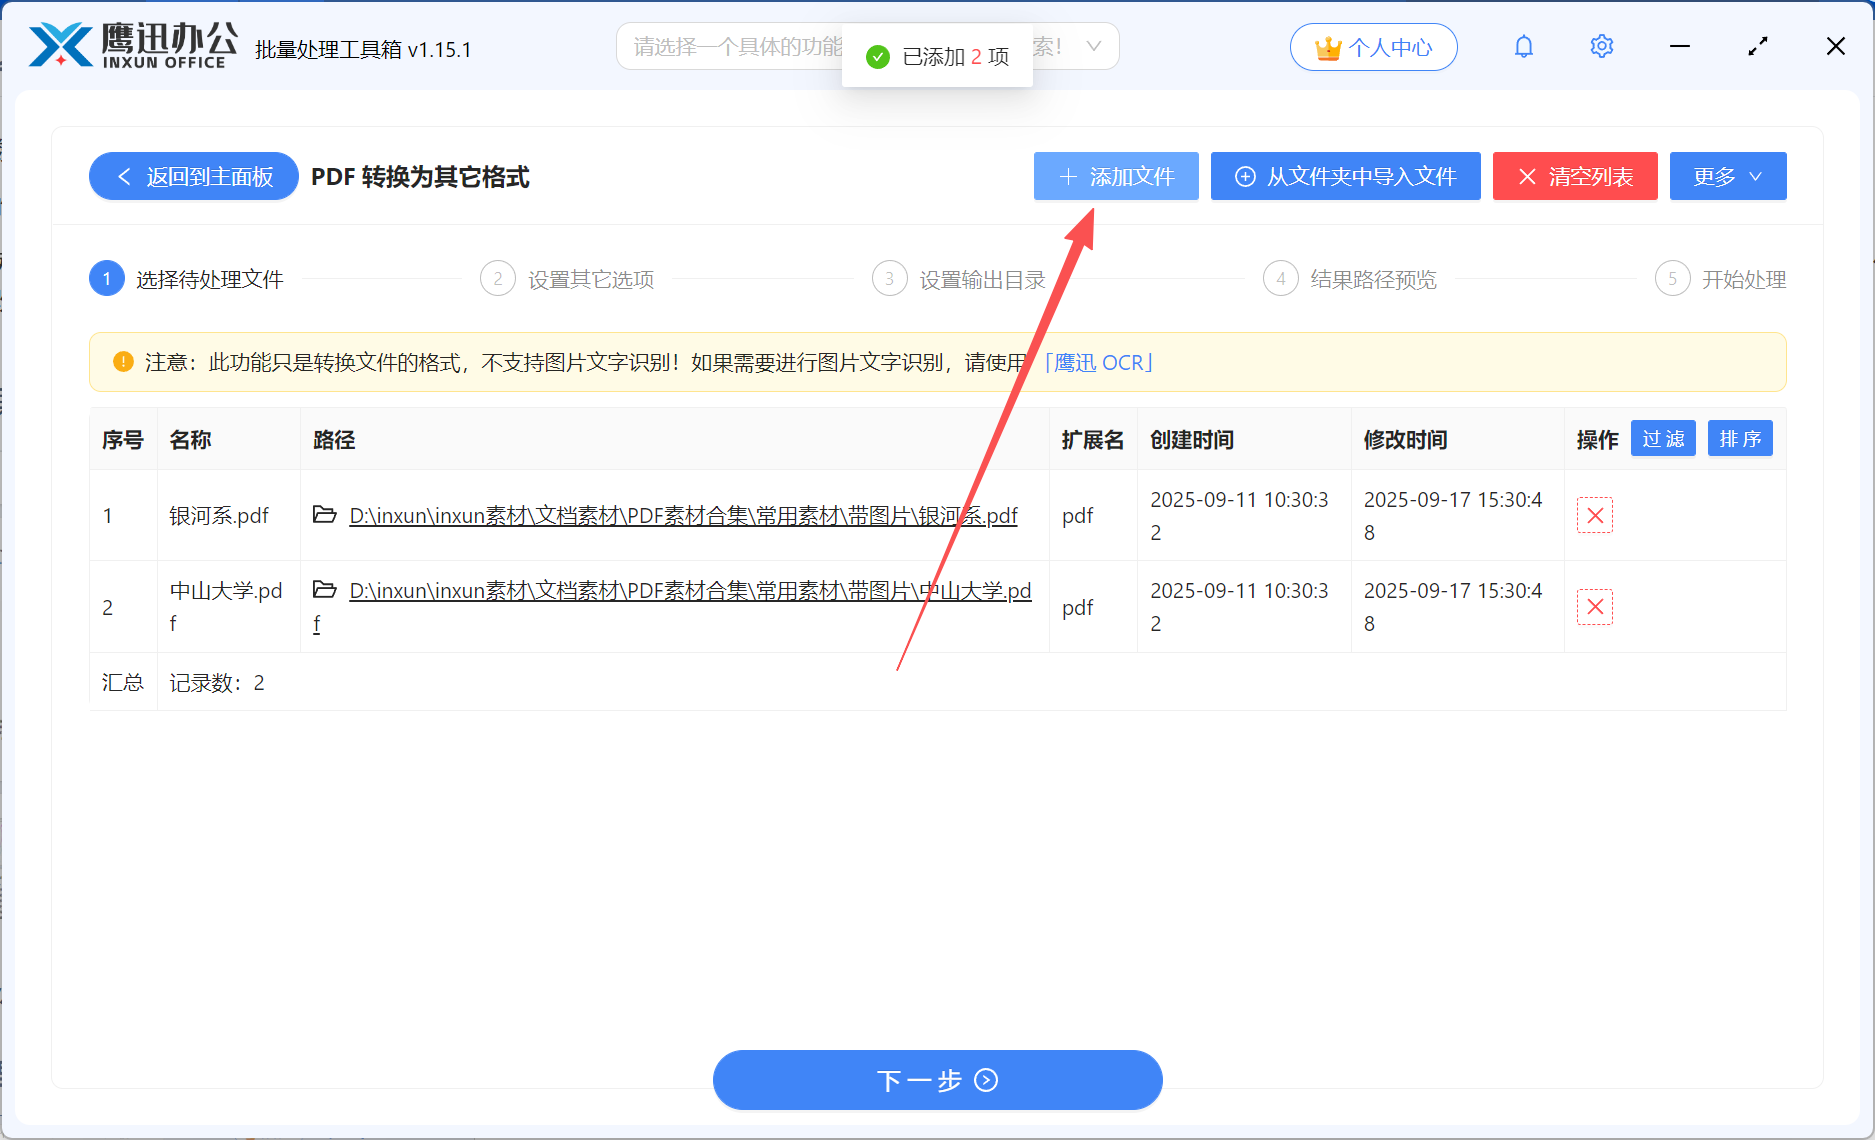Click 从文件夹中导入文件 button
This screenshot has width=1875, height=1140.
click(x=1345, y=176)
